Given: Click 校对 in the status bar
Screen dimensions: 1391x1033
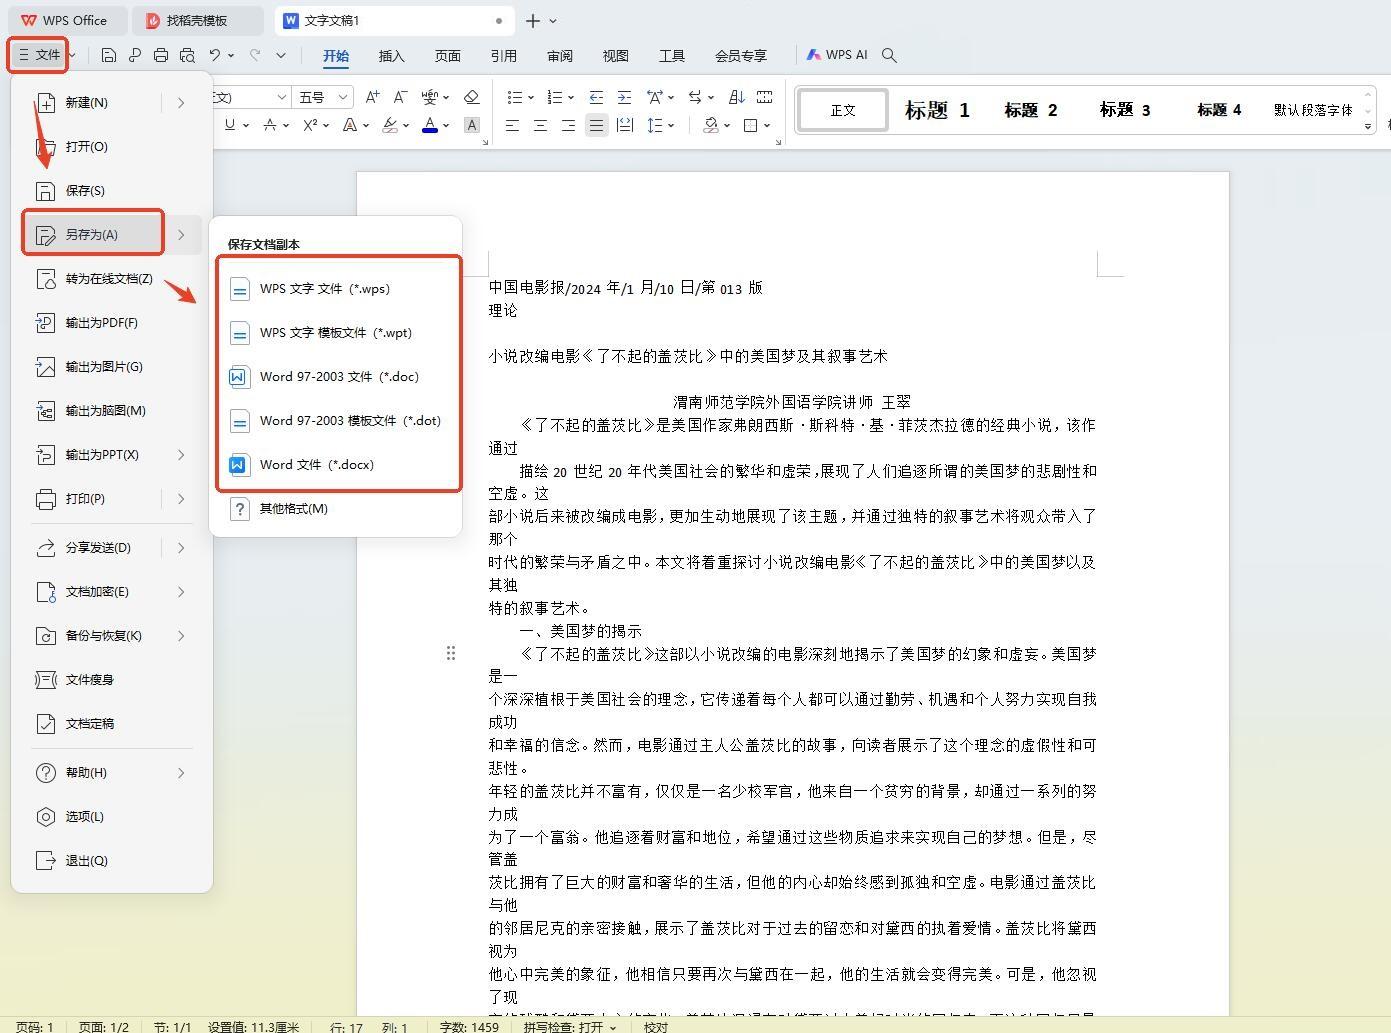Looking at the screenshot, I should [x=655, y=1026].
